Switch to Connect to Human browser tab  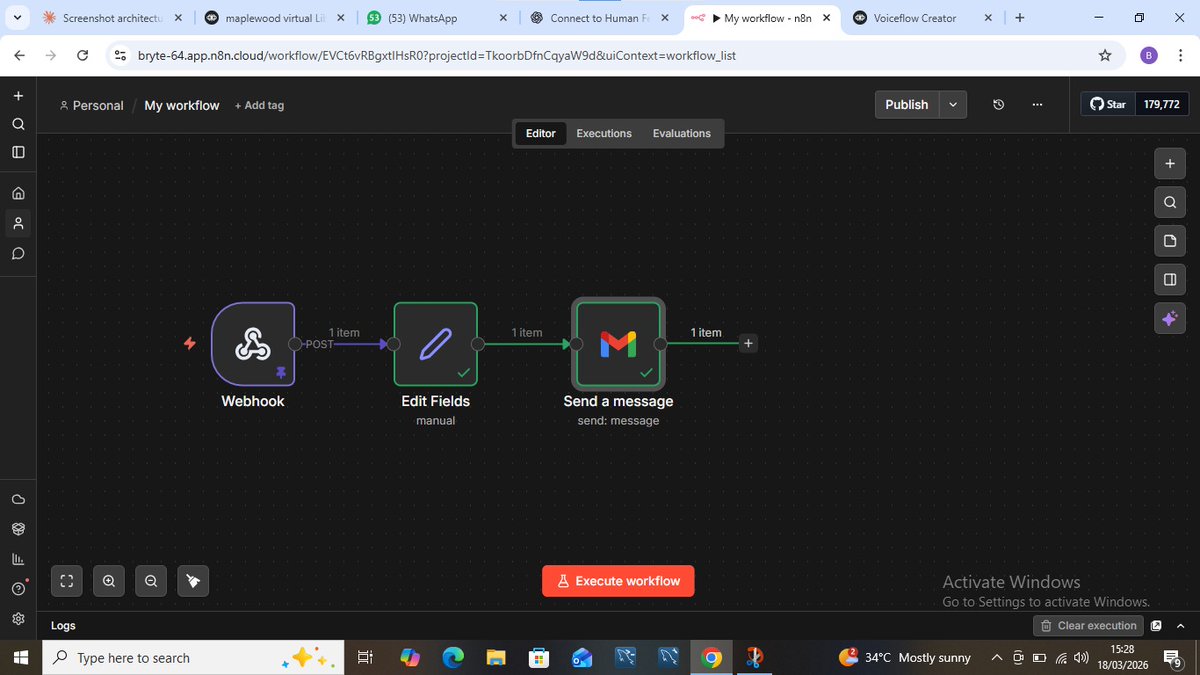(598, 18)
